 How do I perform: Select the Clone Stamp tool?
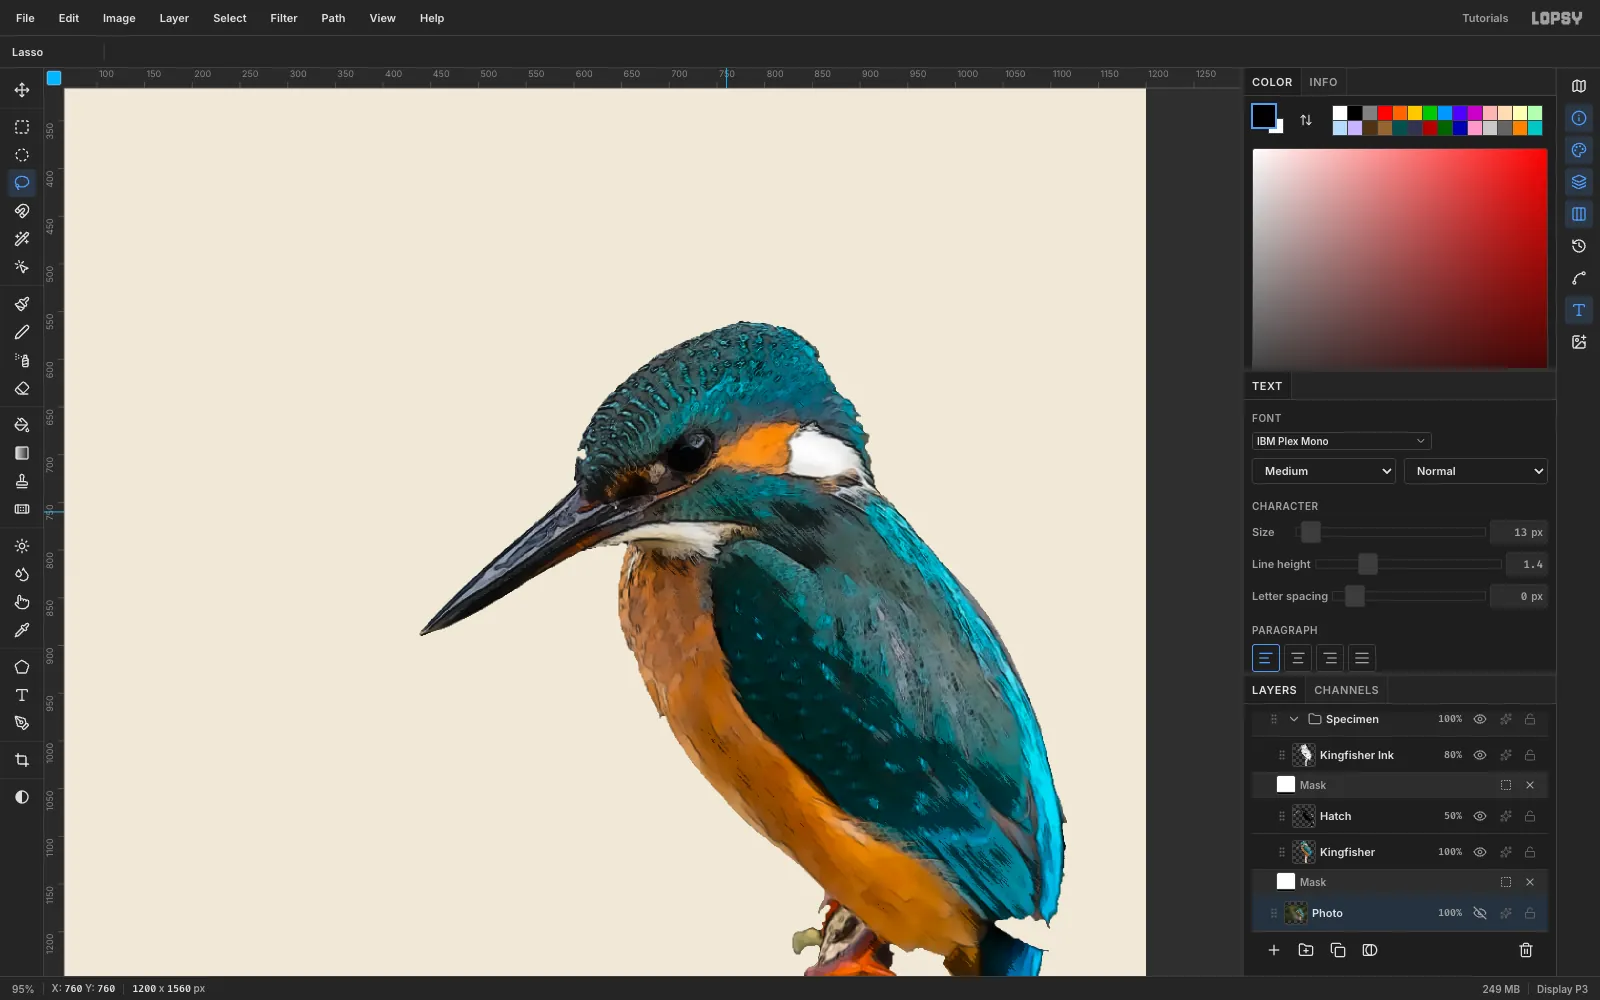tap(22, 481)
